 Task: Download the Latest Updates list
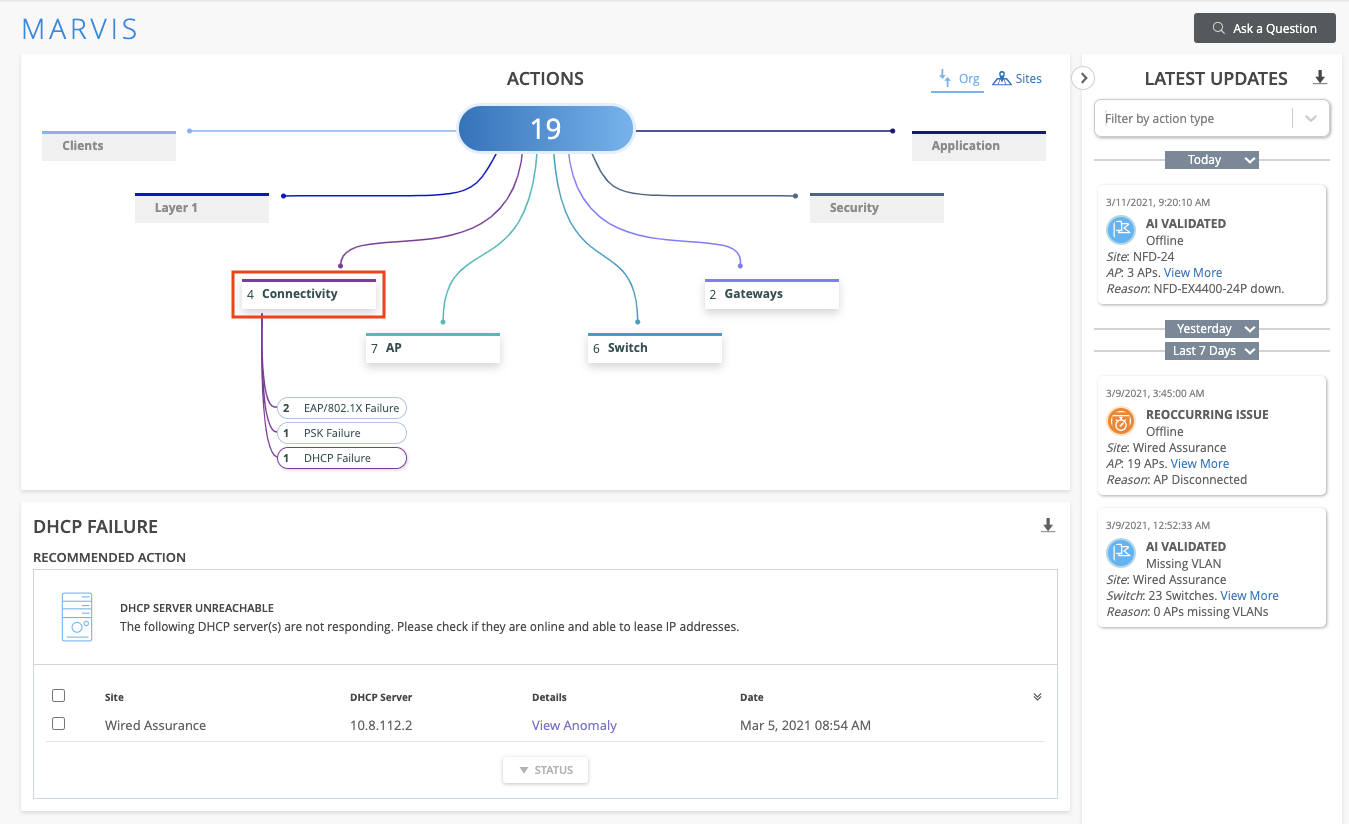tap(1320, 78)
